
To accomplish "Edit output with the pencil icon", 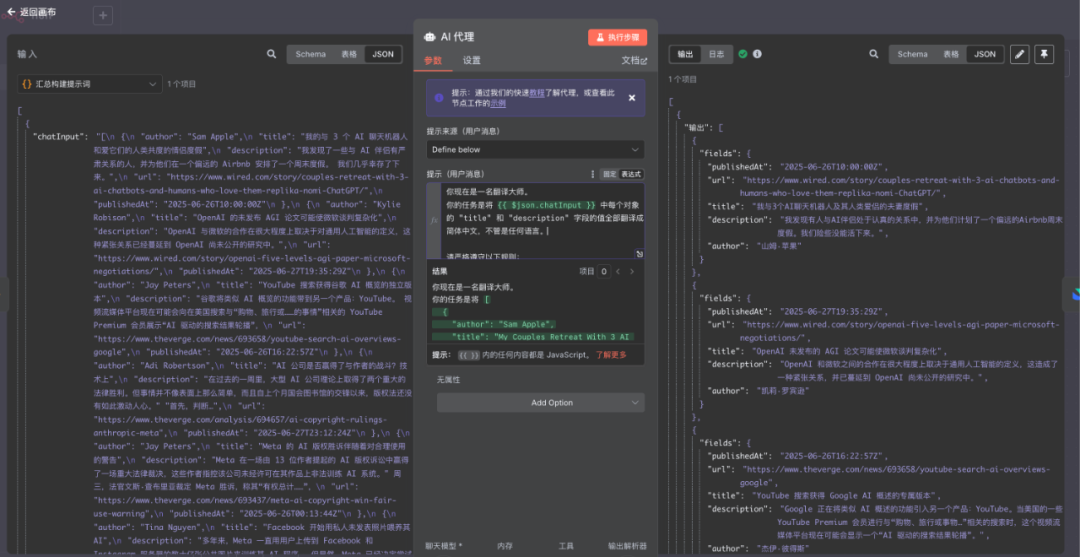I will (1019, 54).
